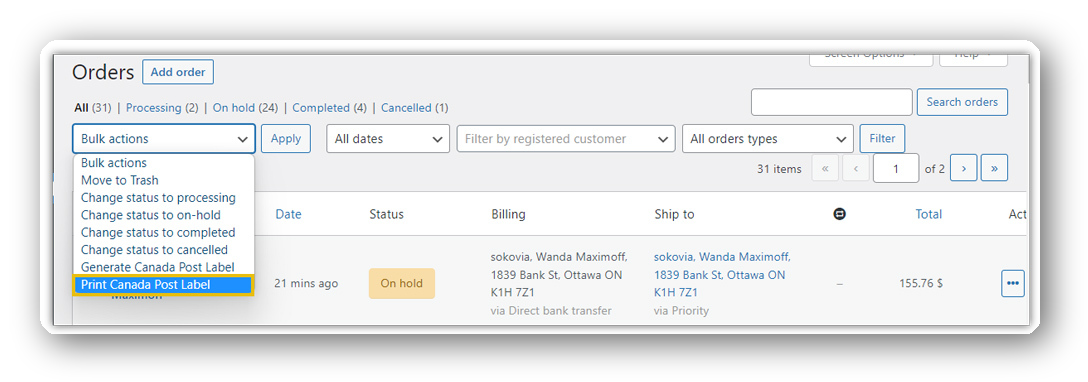Click the Status column header
Image resolution: width=1088 pixels, height=382 pixels.
pyautogui.click(x=386, y=214)
